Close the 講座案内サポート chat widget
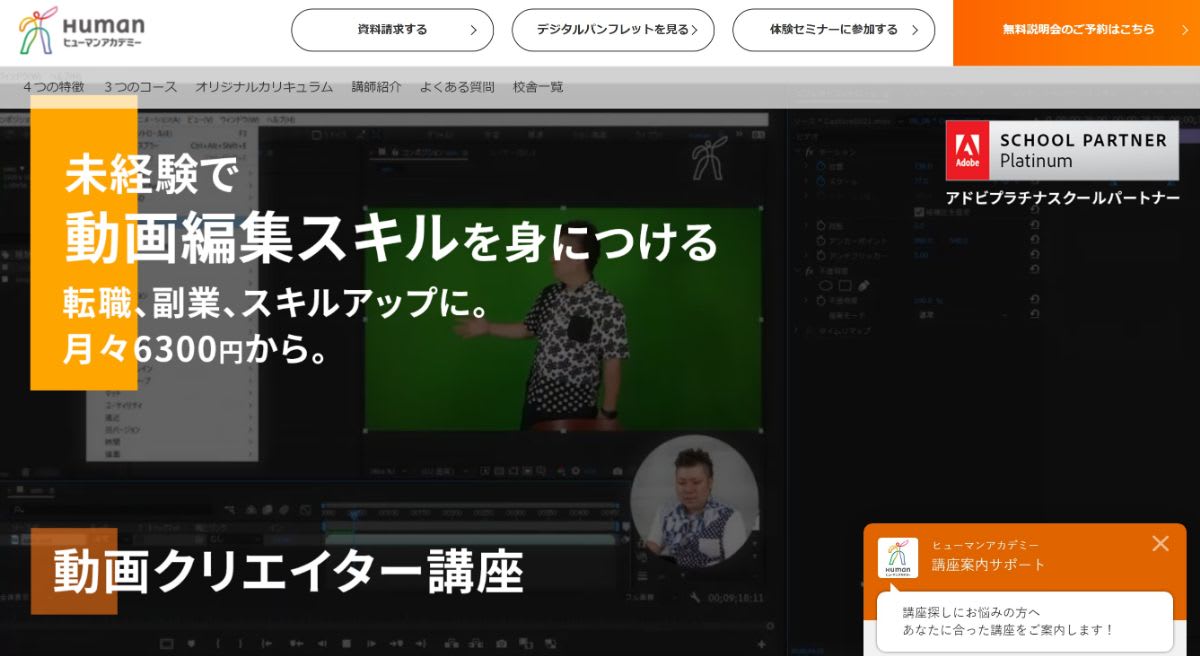The image size is (1200, 656). point(1160,543)
